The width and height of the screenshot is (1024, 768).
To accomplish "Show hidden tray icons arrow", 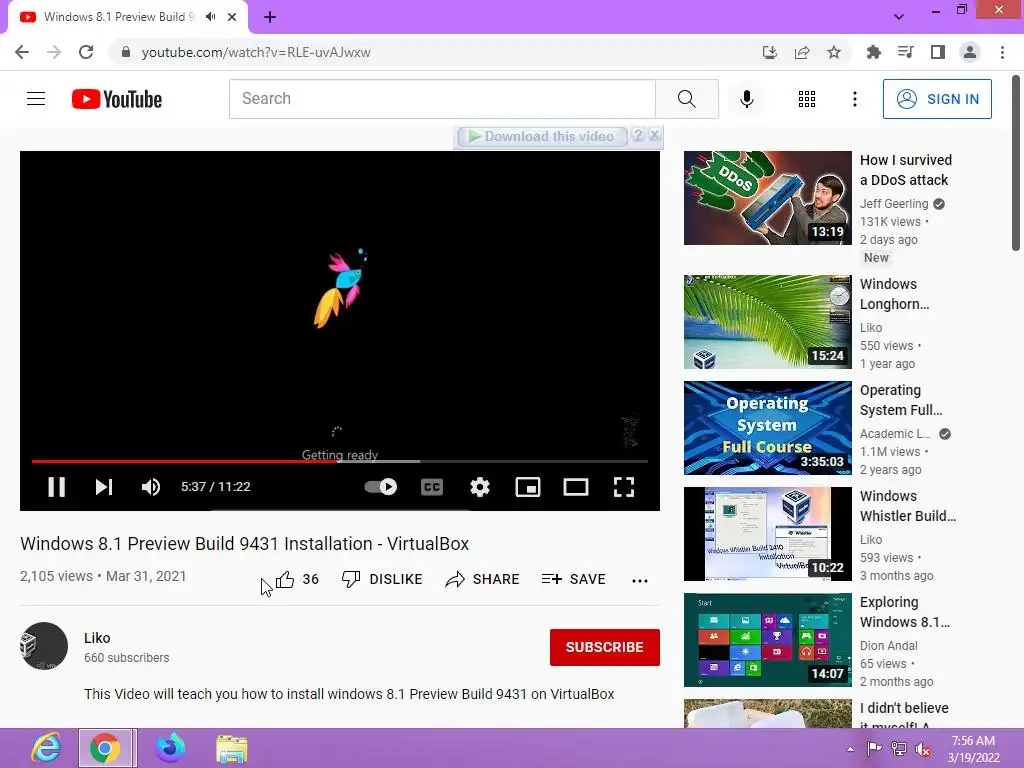I will pos(850,749).
